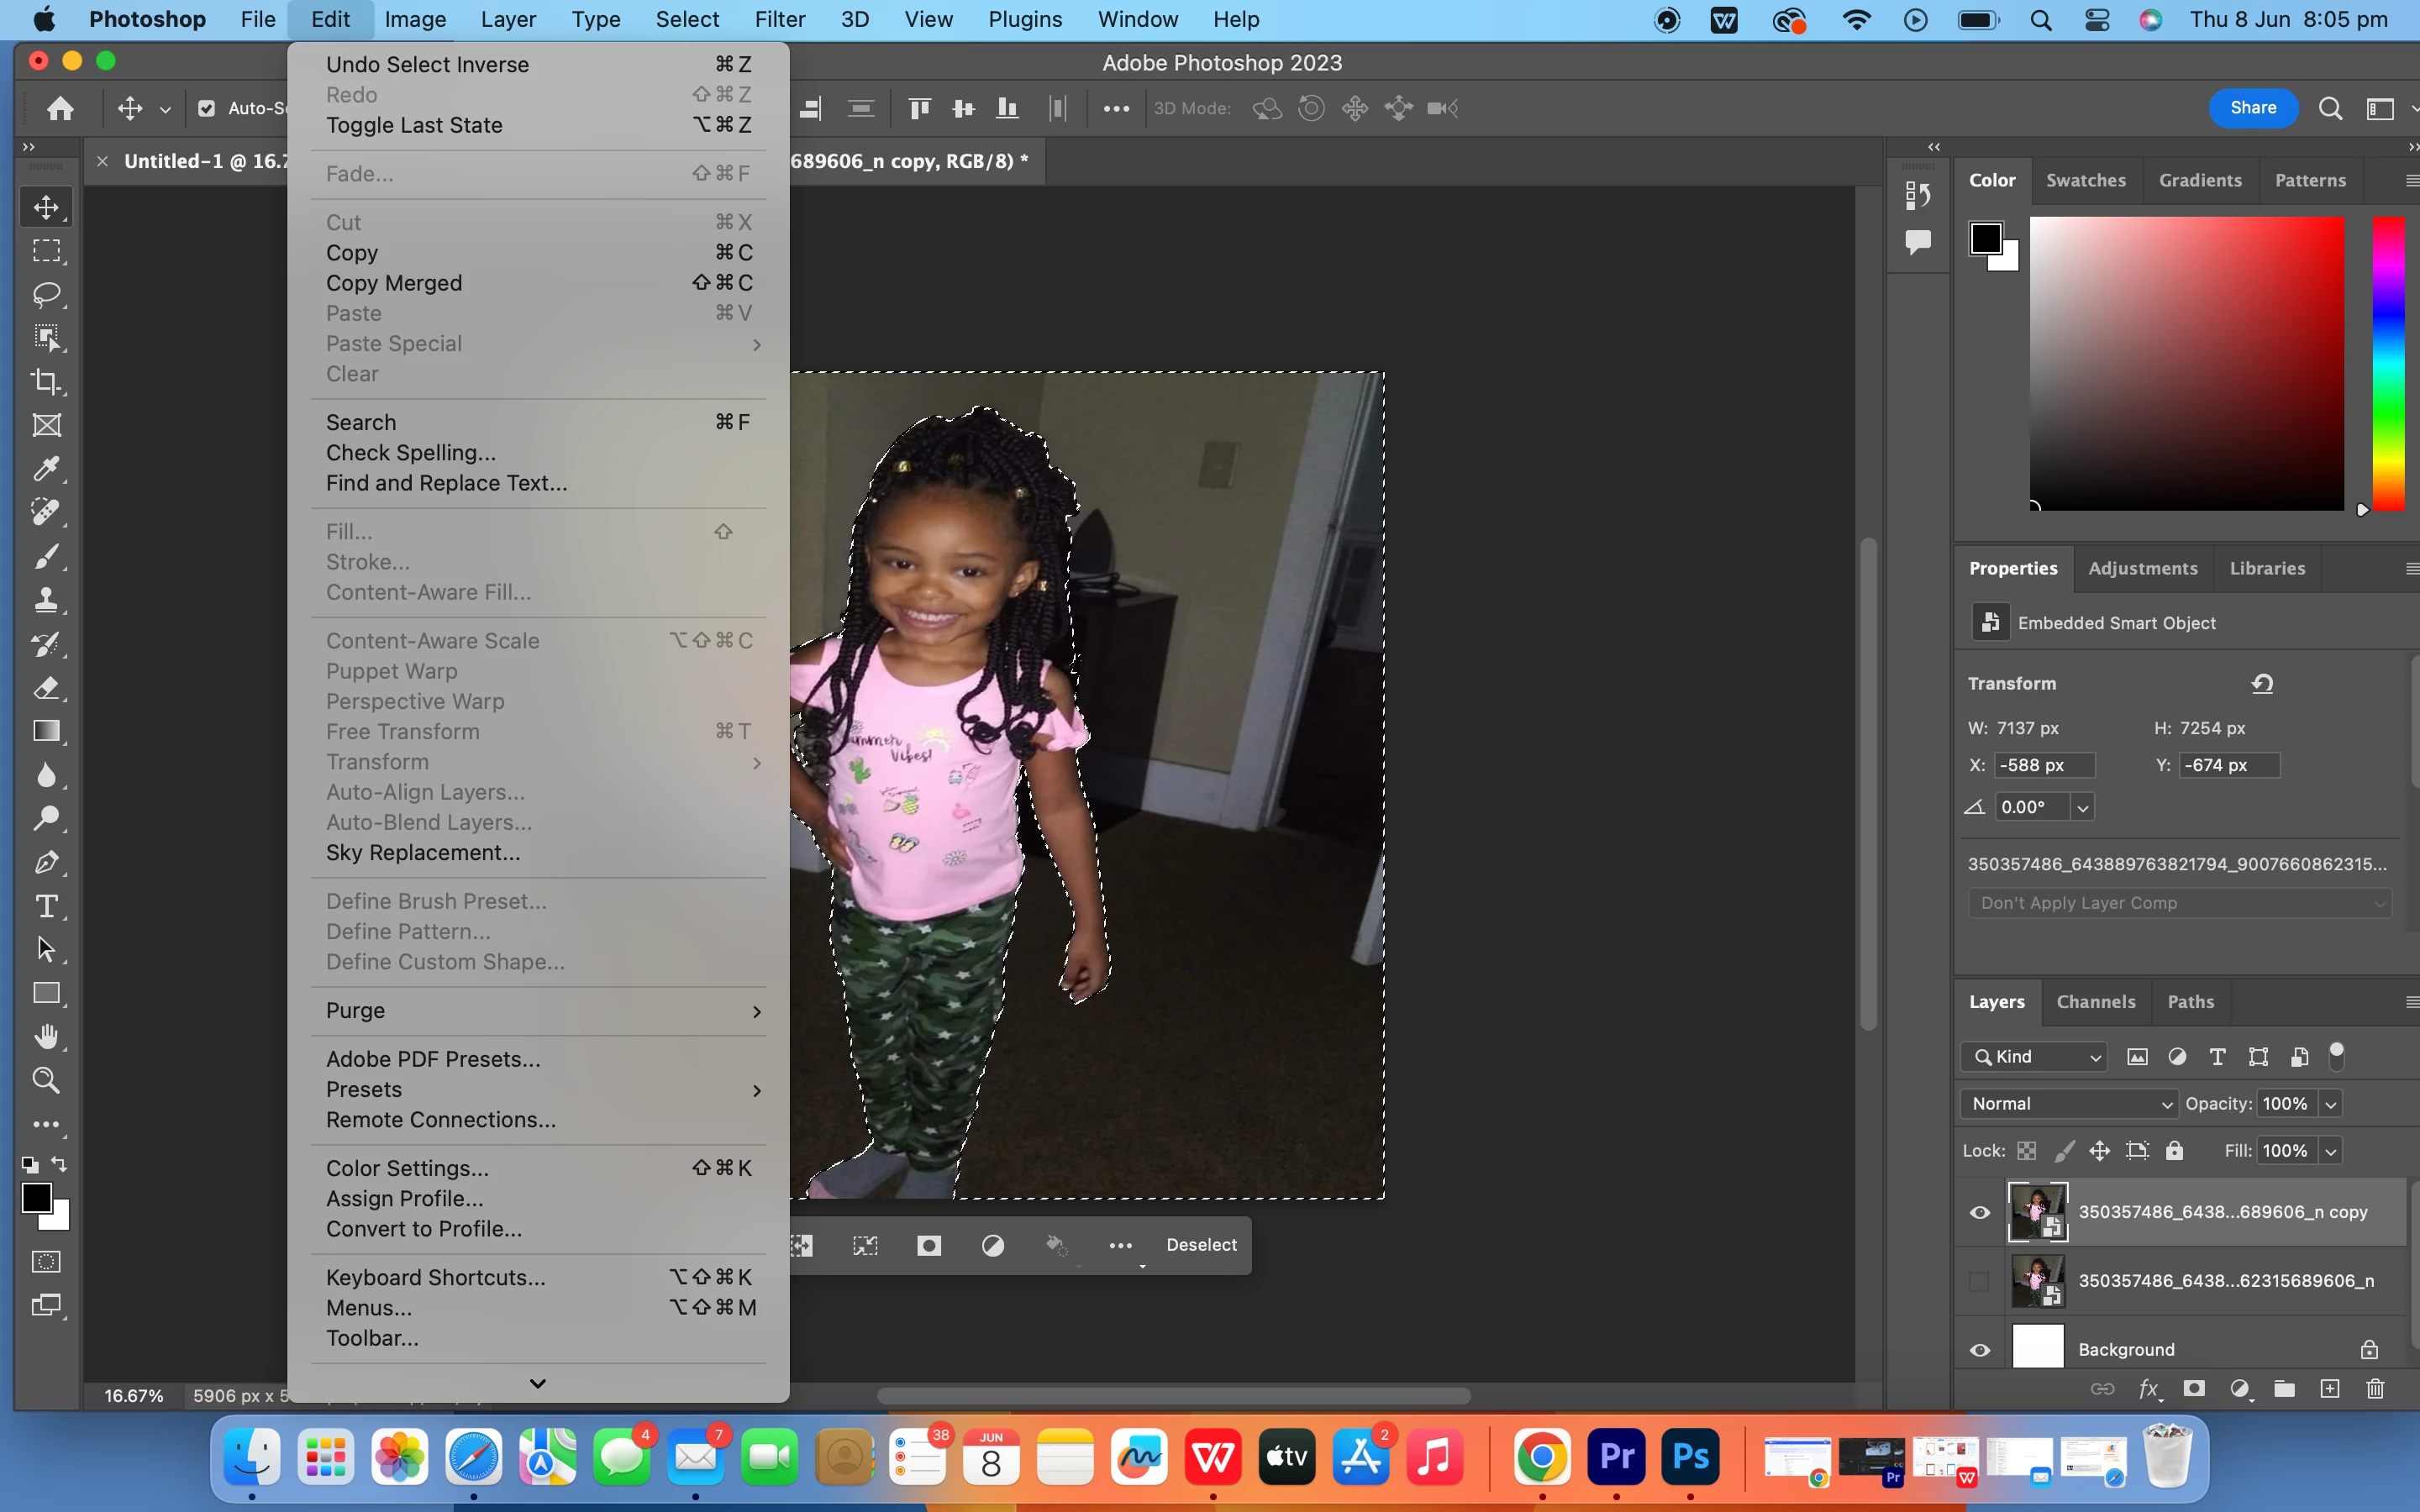
Task: Select the Crop tool
Action: pos(46,381)
